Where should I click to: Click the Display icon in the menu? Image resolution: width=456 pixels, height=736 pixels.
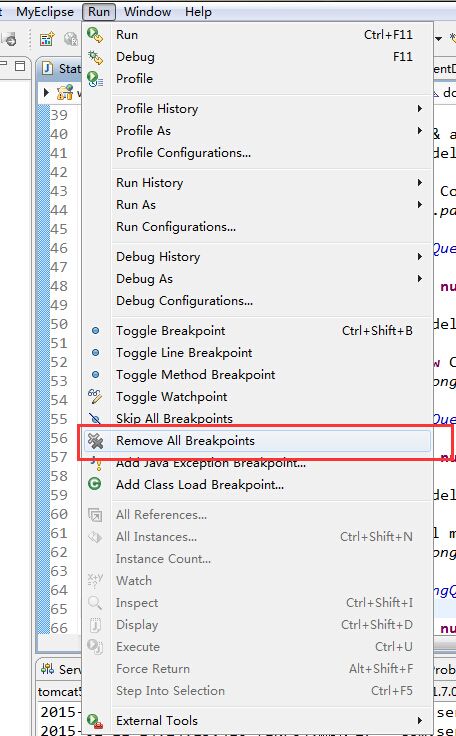click(x=95, y=625)
